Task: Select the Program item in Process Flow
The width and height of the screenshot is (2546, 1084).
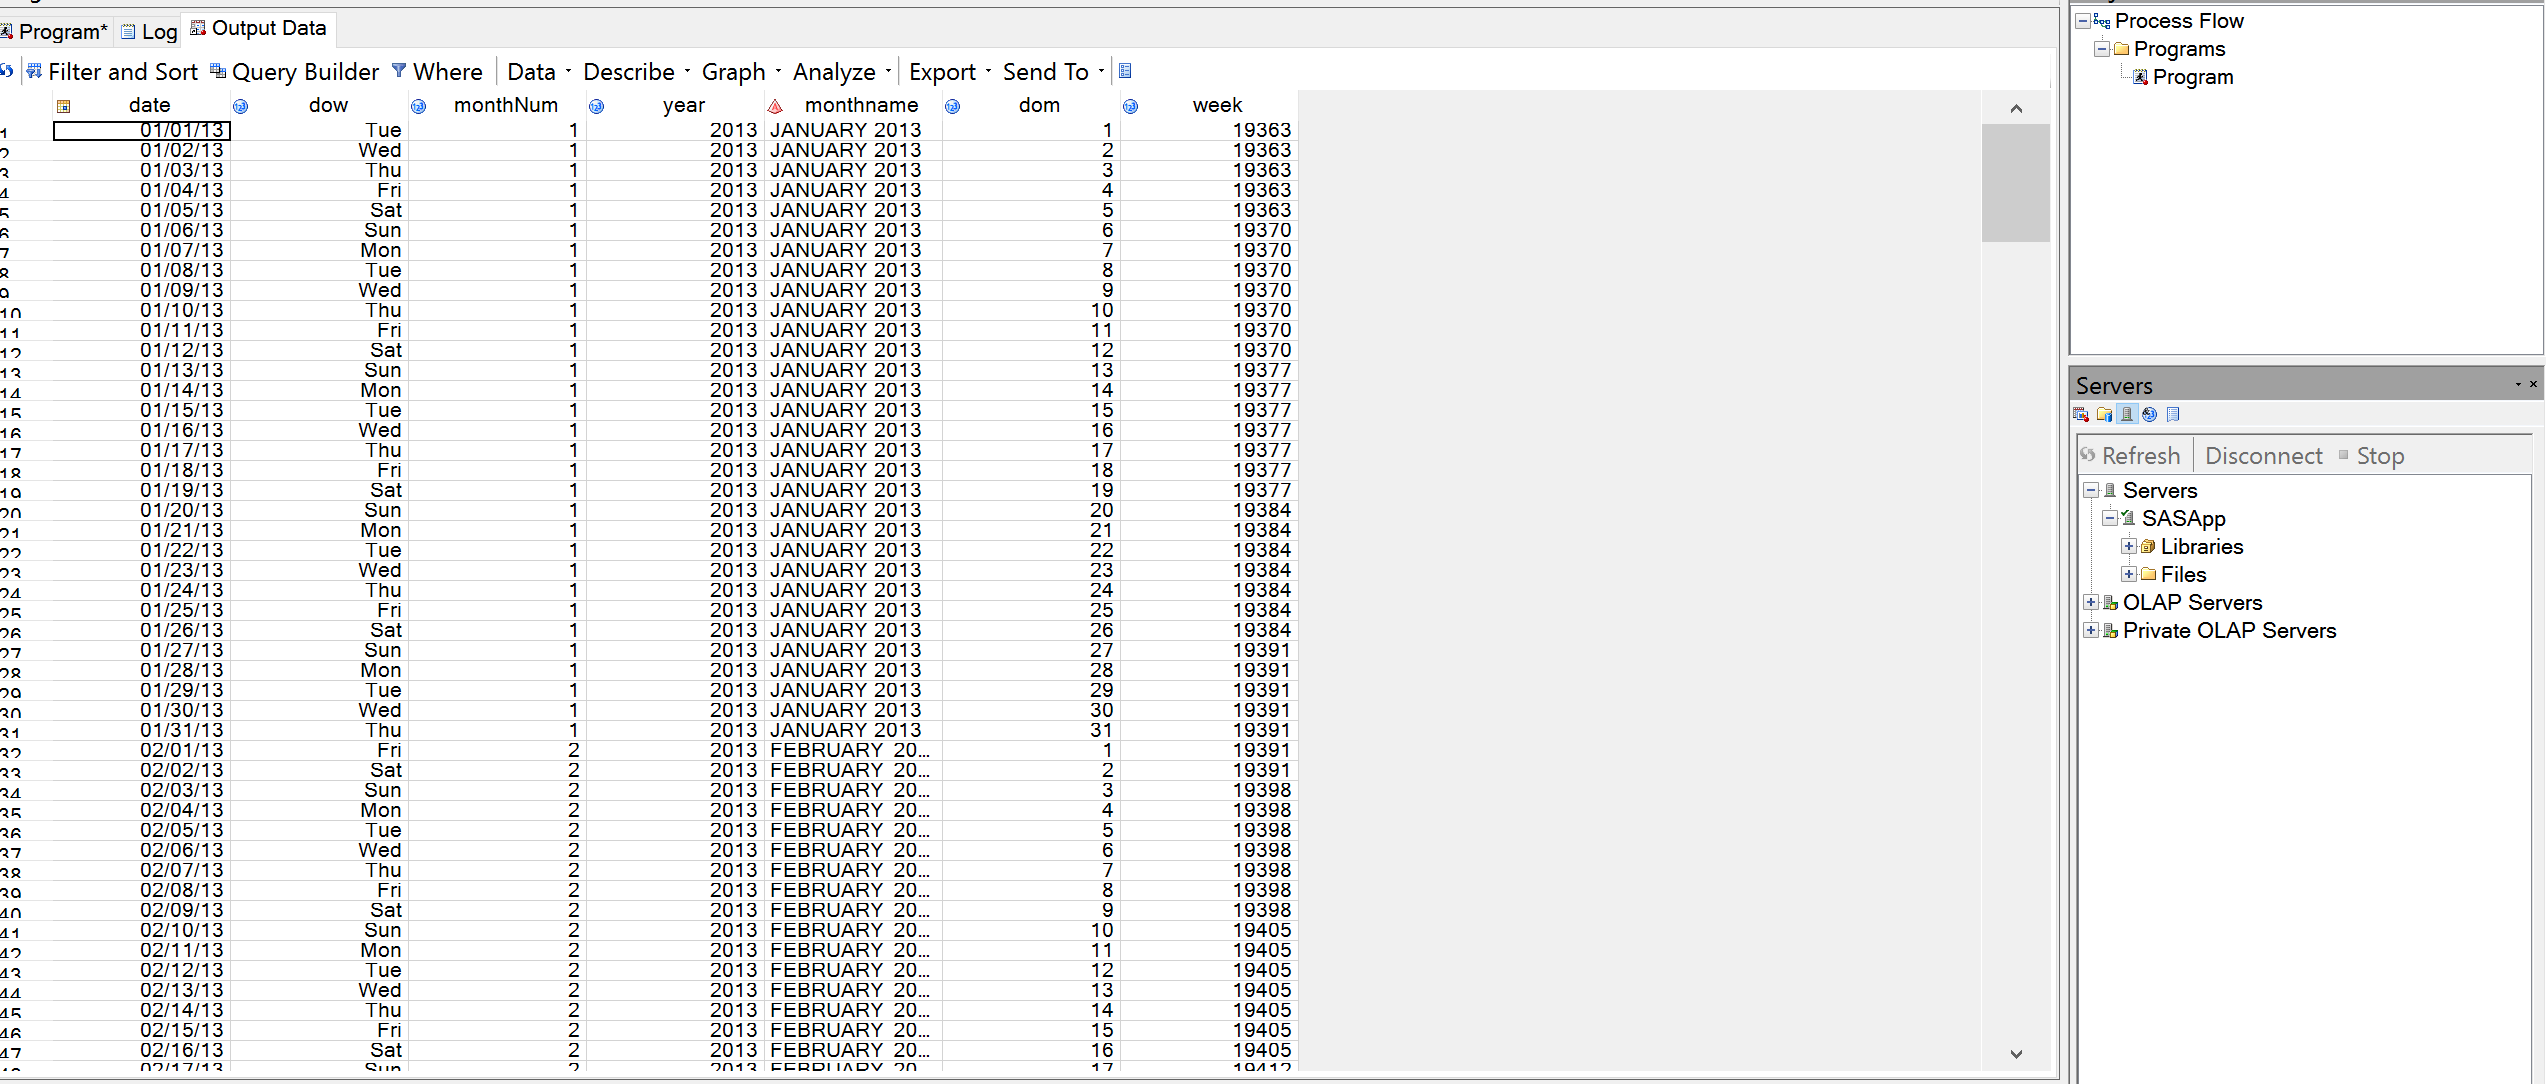Action: coord(2192,77)
